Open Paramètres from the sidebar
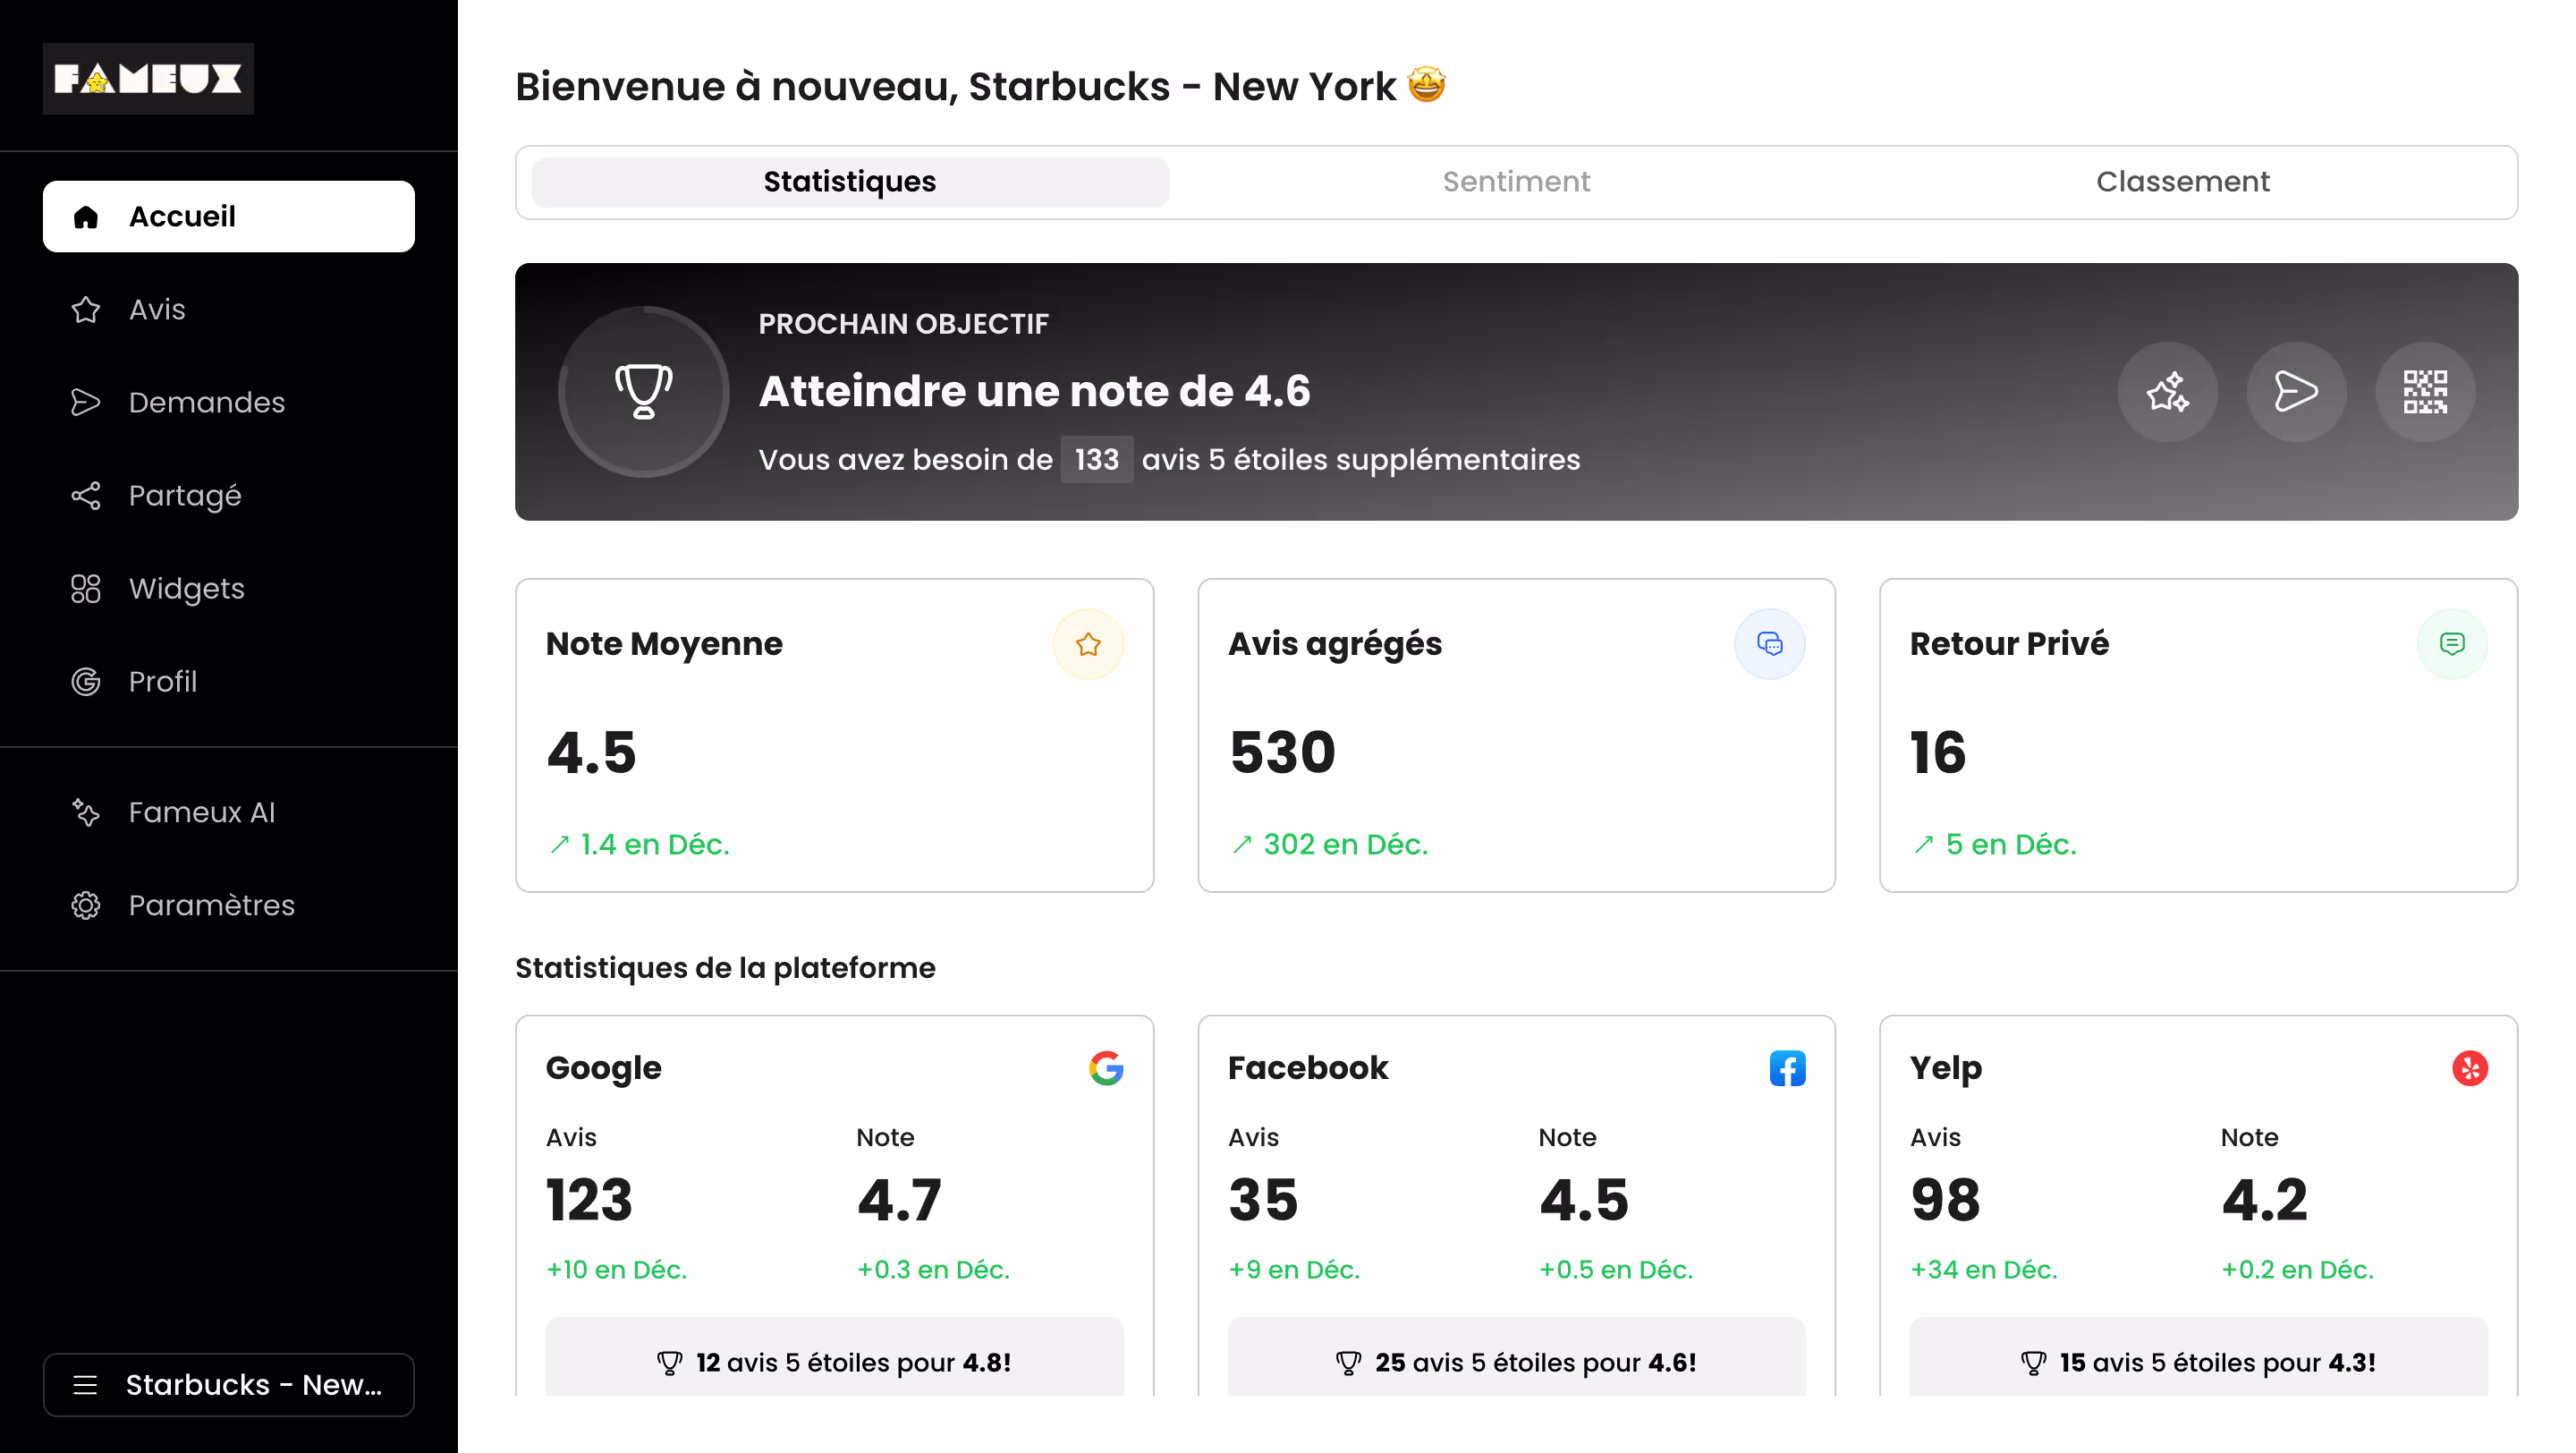 click(211, 905)
